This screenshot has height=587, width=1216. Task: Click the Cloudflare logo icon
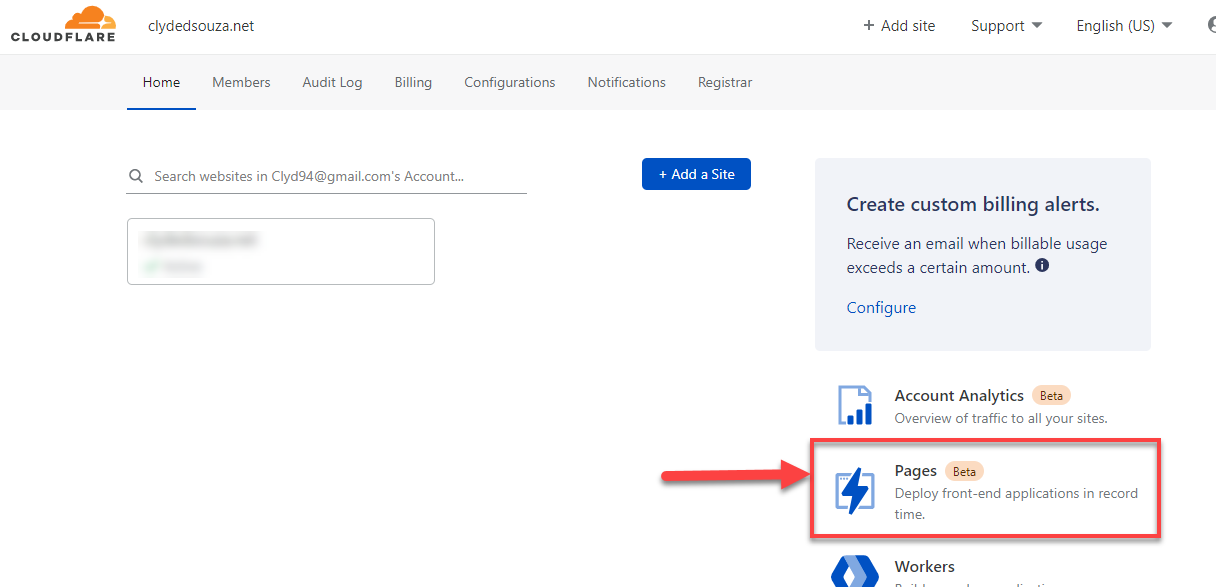point(63,24)
